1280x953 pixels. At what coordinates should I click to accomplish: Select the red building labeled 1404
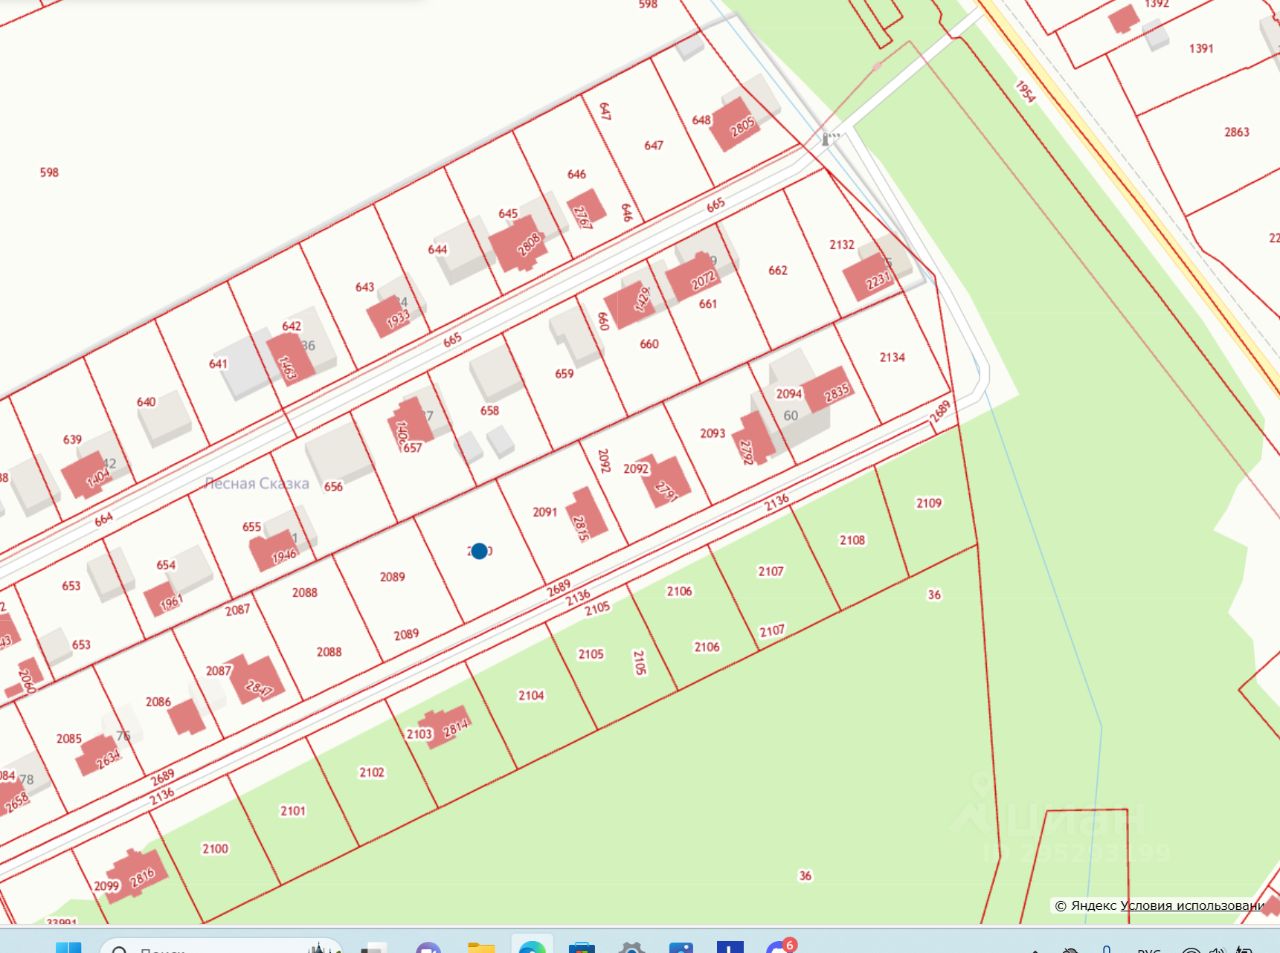(x=86, y=475)
